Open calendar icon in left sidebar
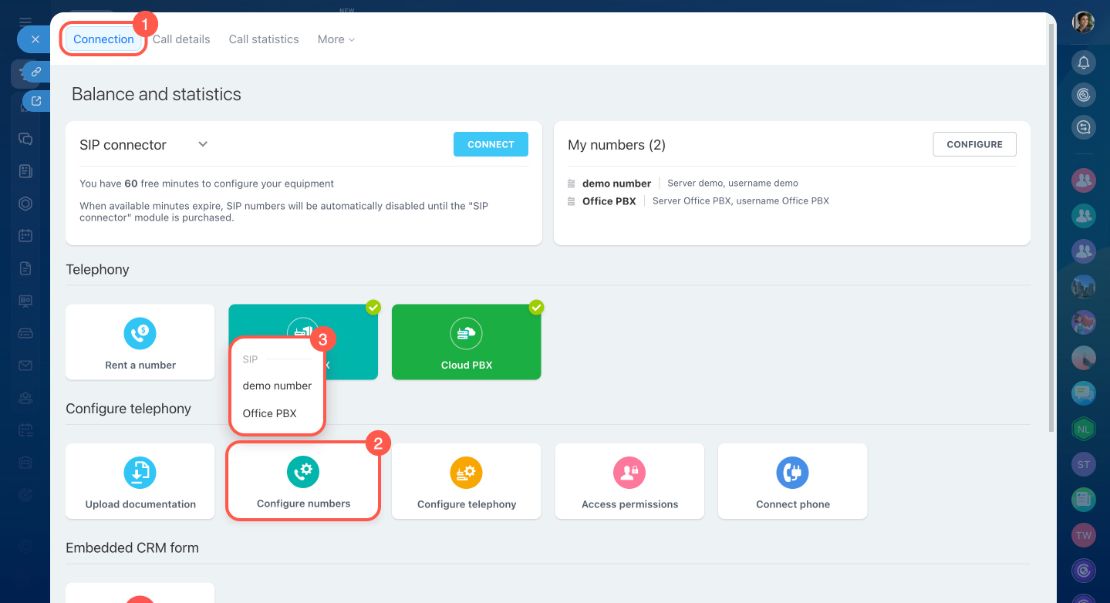Screen dimensions: 1110x603 25,236
